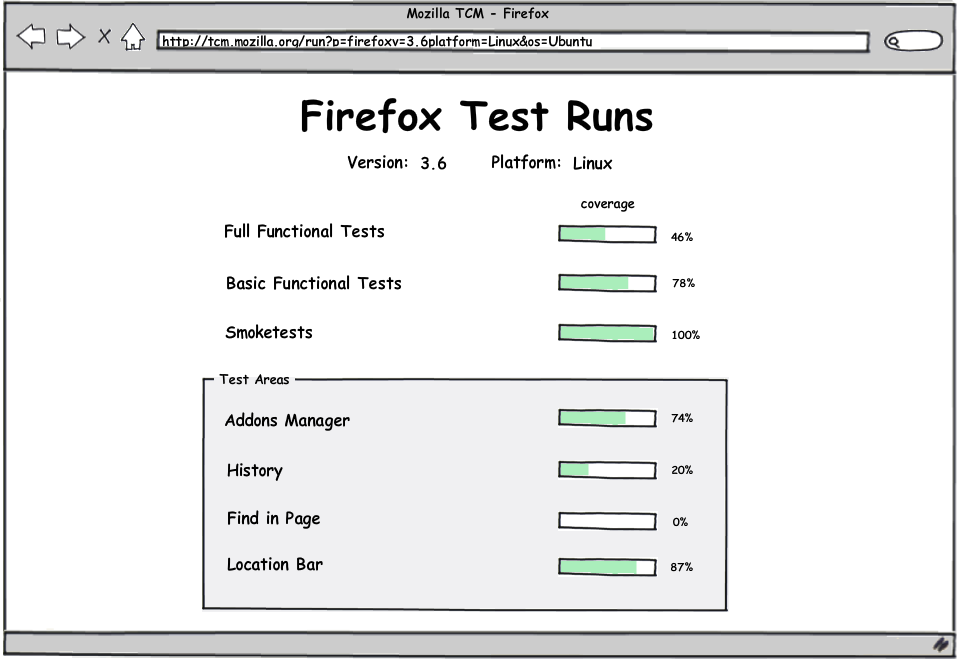Open Addons Manager test area
Image resolution: width=957 pixels, height=659 pixels.
(x=287, y=420)
